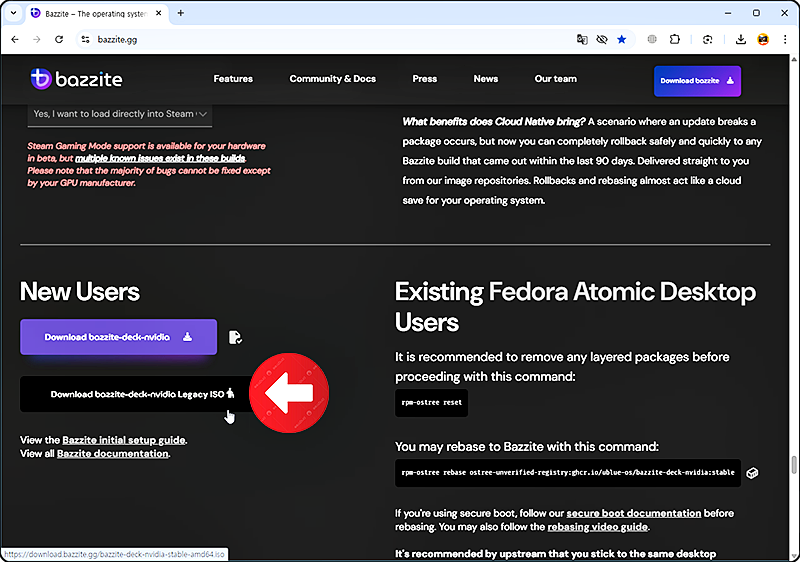Open the rebasing video guide link
This screenshot has width=800, height=562.
pos(597,527)
